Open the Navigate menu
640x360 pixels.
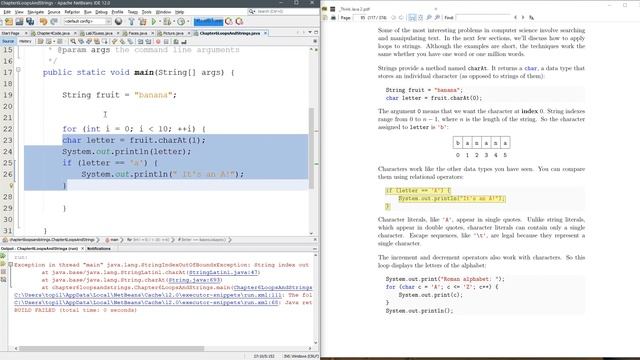click(x=36, y=12)
